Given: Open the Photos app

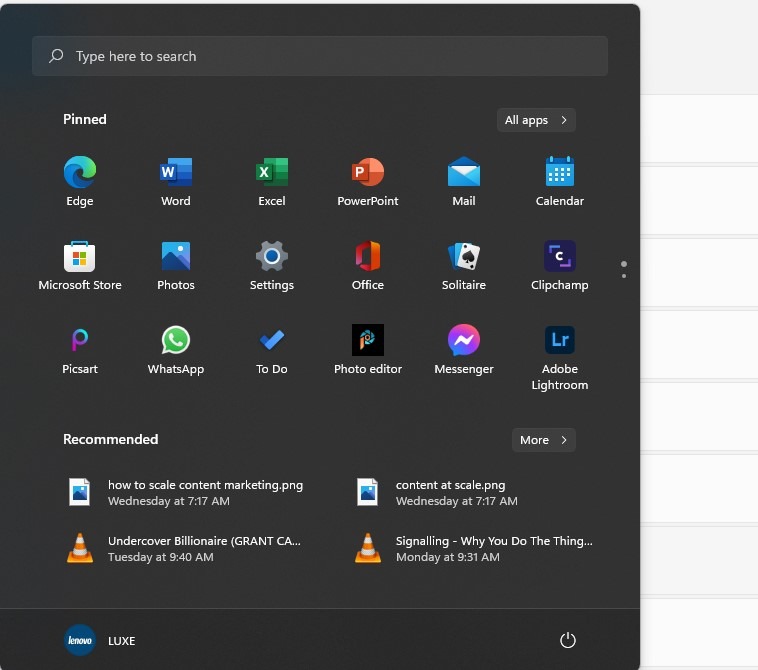Looking at the screenshot, I should click(175, 265).
